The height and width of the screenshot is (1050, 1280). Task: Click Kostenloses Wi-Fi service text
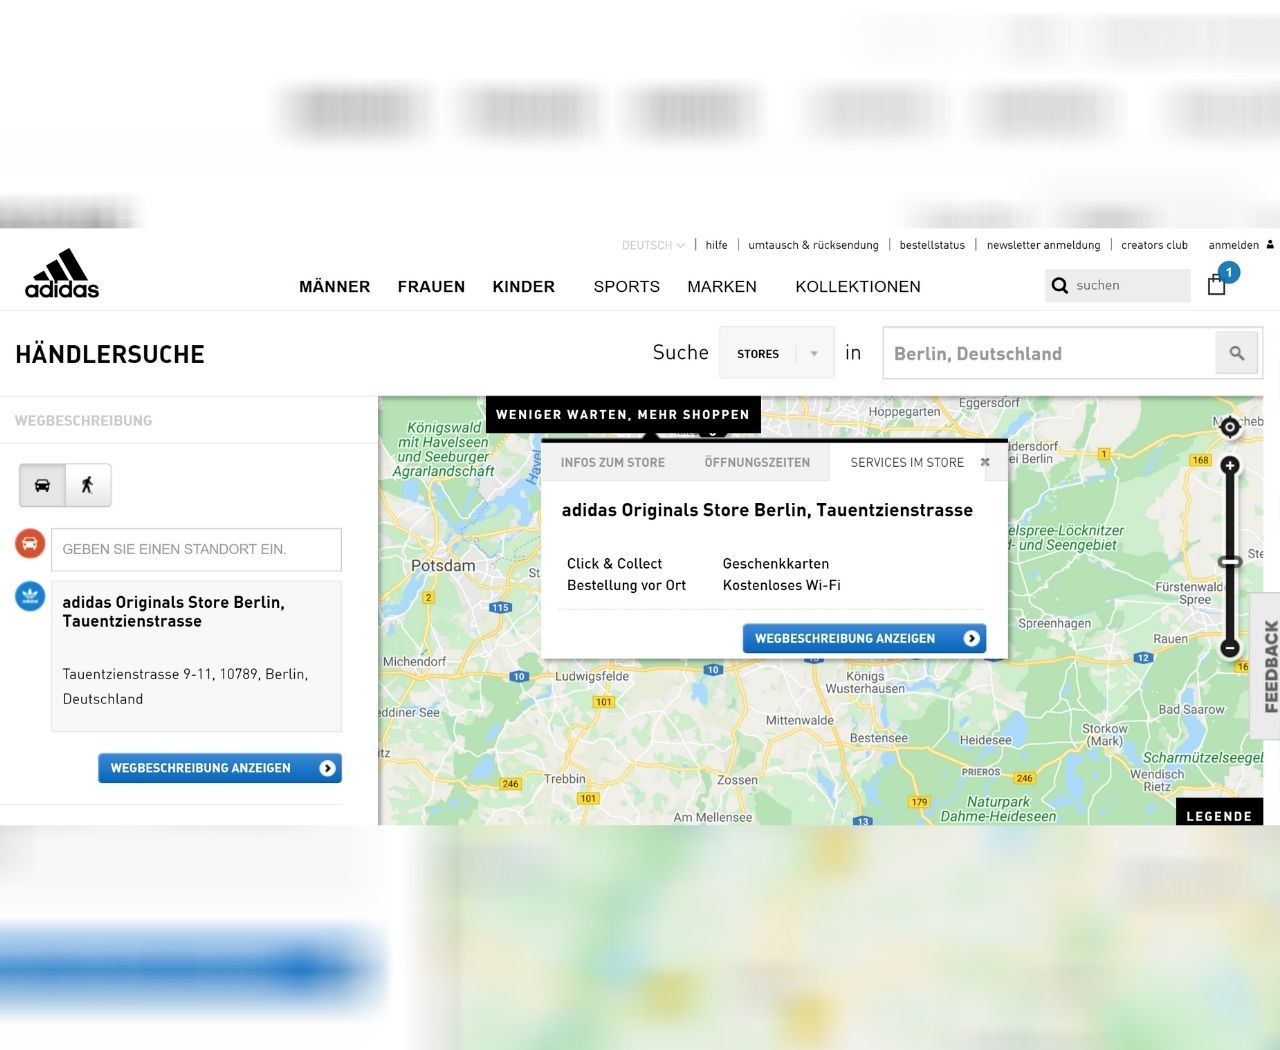[782, 585]
